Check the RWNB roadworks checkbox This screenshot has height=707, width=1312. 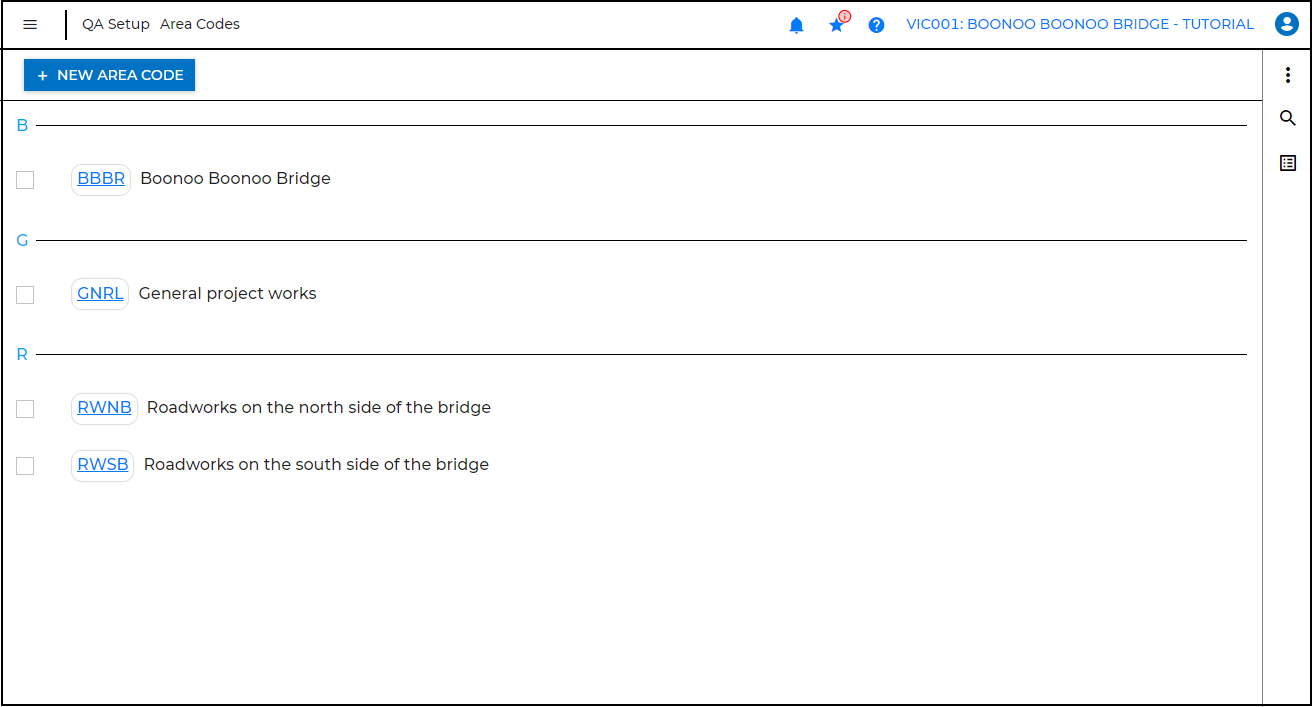[x=25, y=409]
